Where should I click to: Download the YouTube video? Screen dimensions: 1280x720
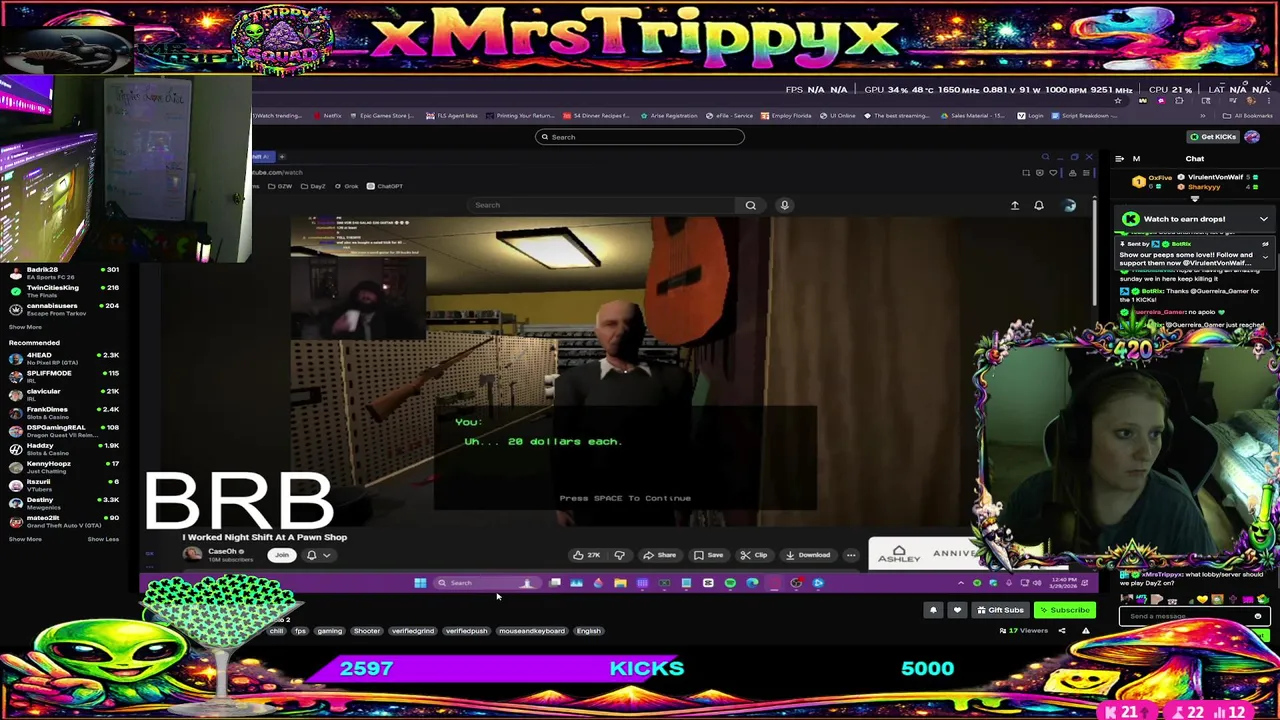tap(806, 555)
